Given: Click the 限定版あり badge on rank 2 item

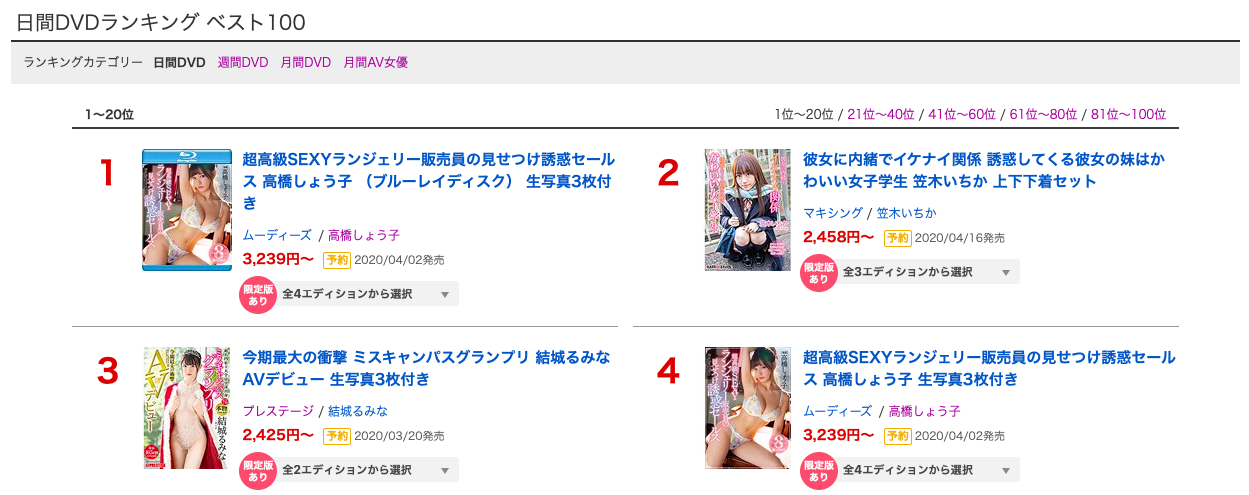Looking at the screenshot, I should coord(819,272).
